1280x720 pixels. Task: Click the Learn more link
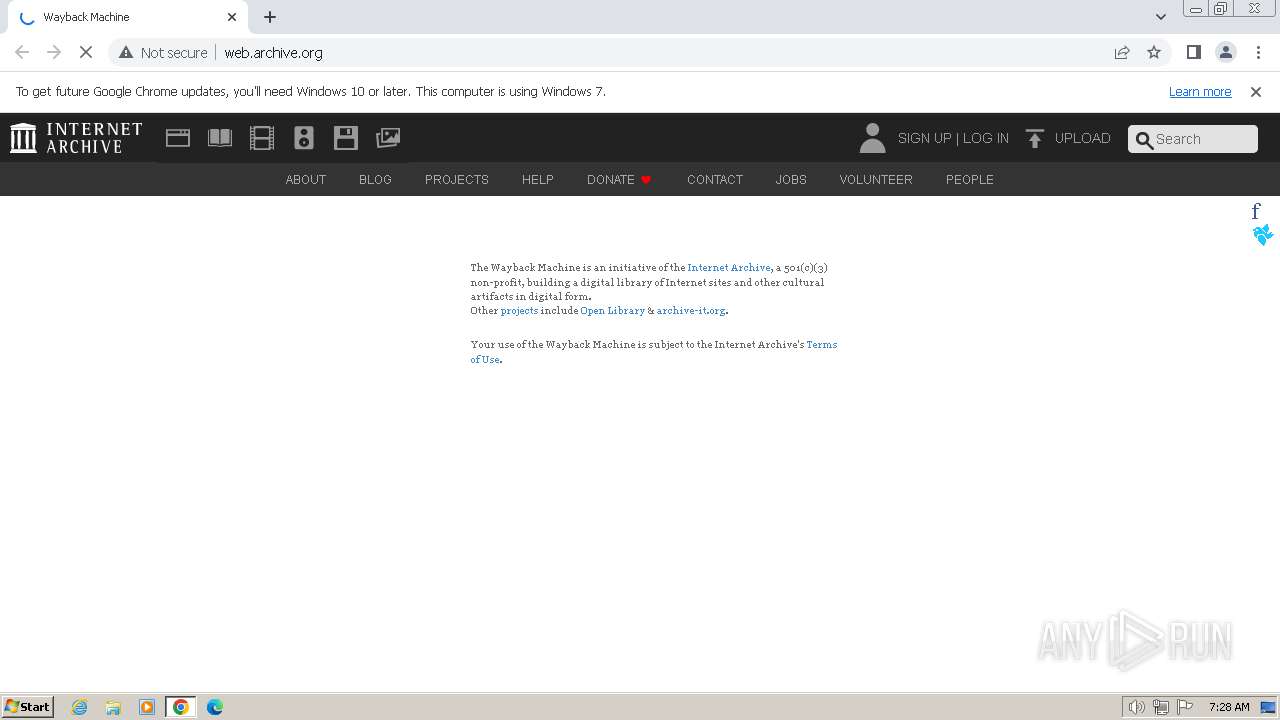tap(1200, 91)
